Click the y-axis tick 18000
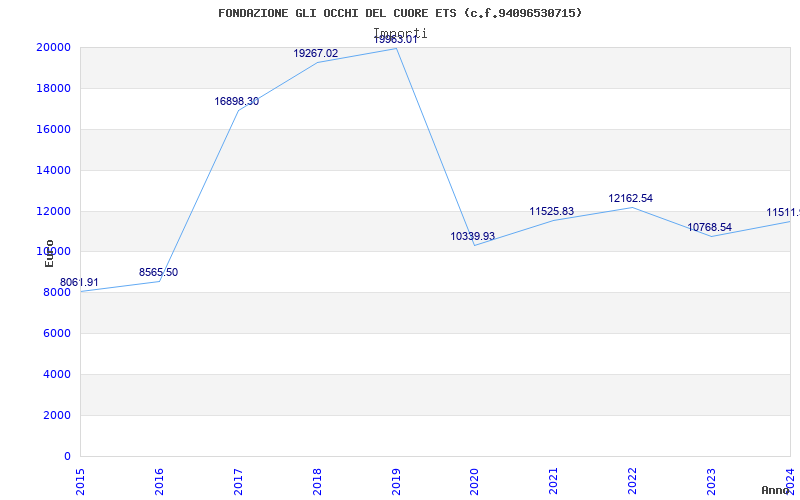 pyautogui.click(x=53, y=88)
